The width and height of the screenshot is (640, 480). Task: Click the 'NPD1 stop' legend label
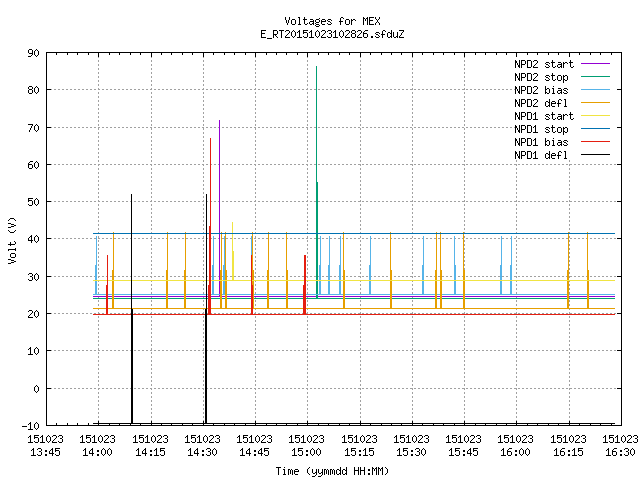(x=541, y=129)
